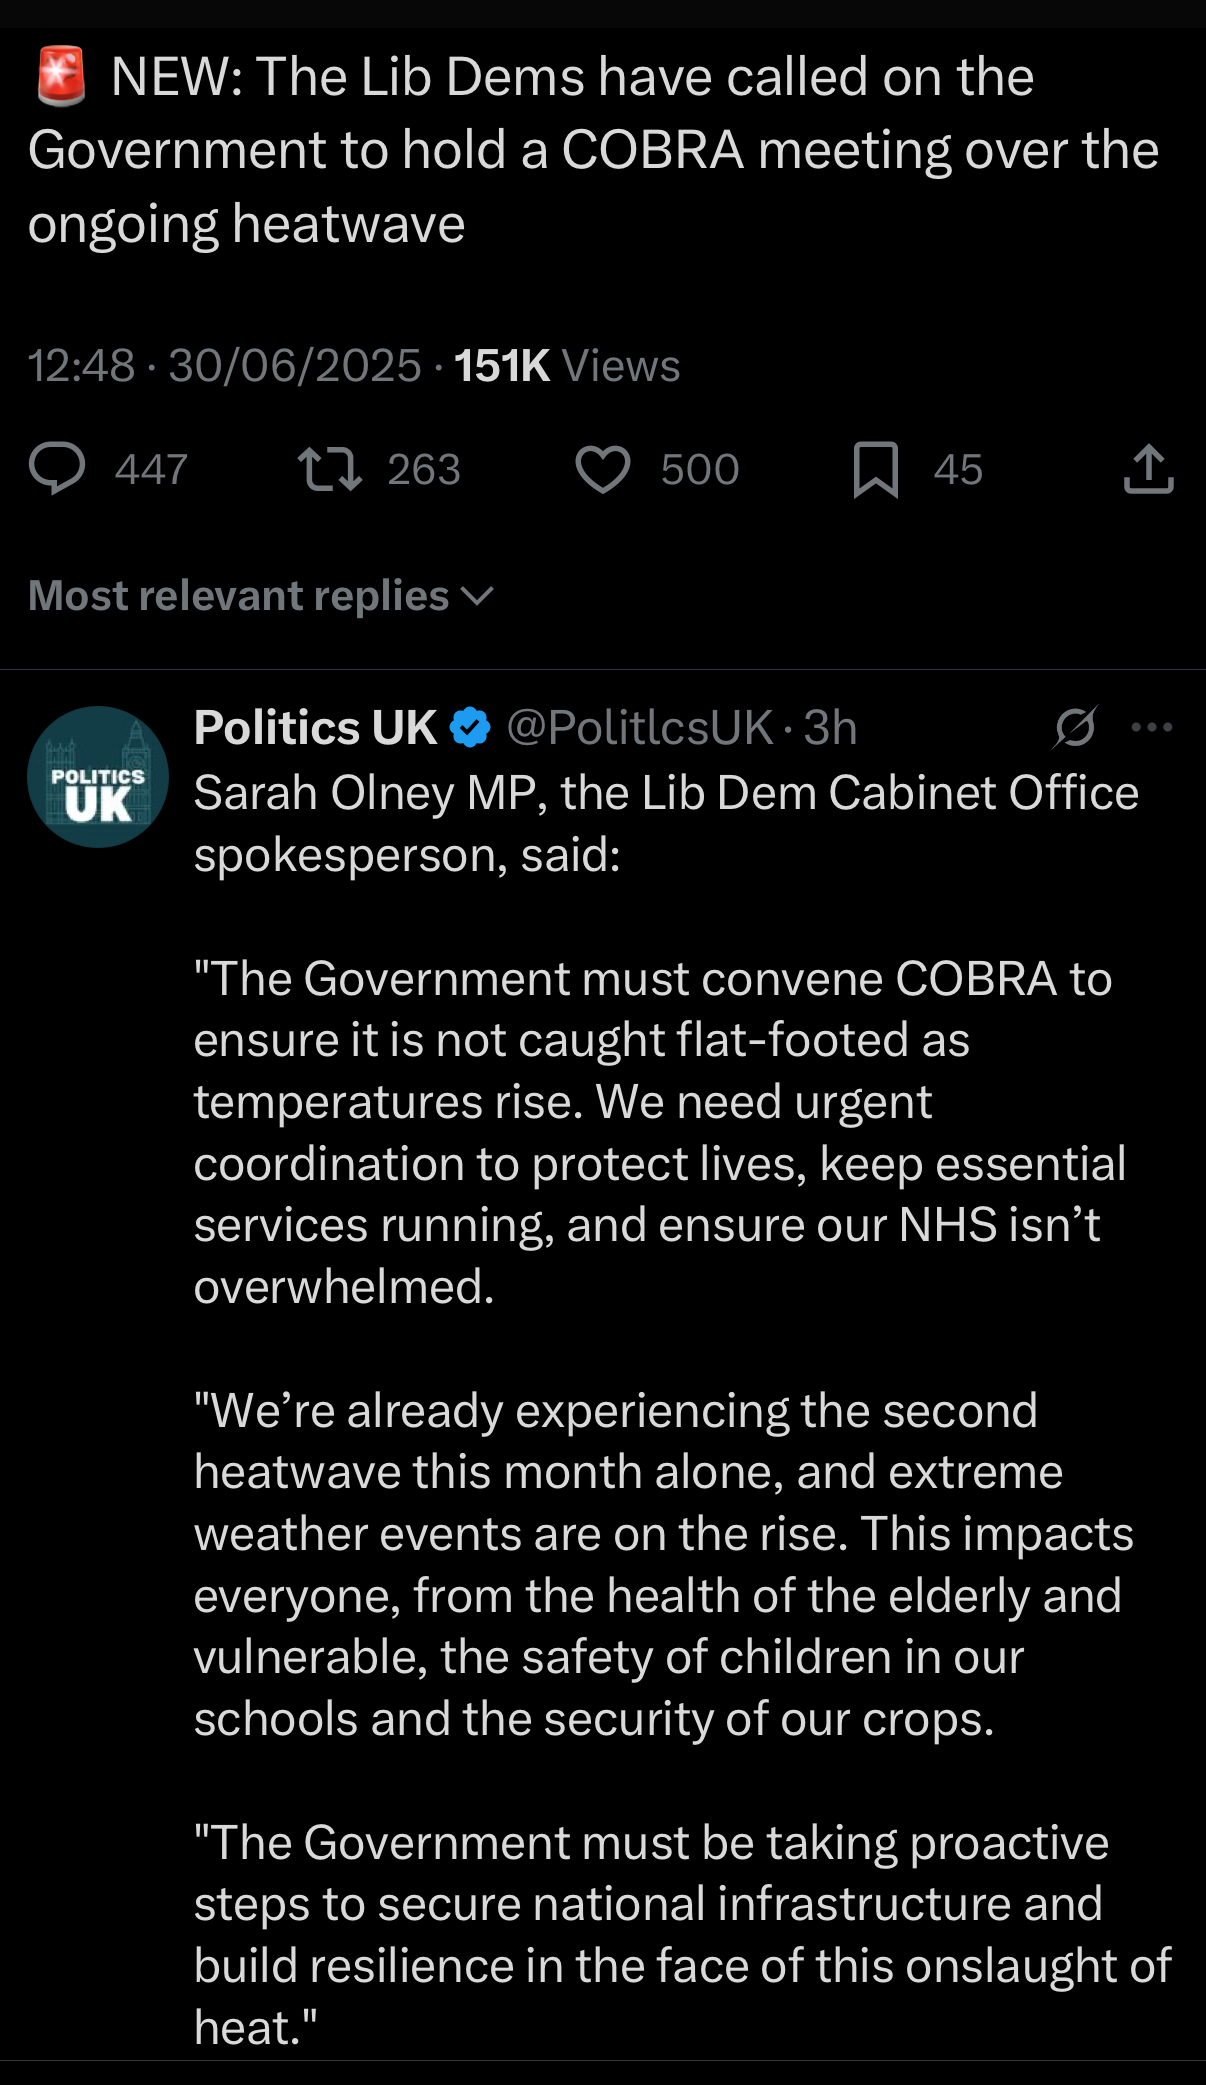Repost this tweet using the arrows icon
The image size is (1206, 2085).
(330, 469)
